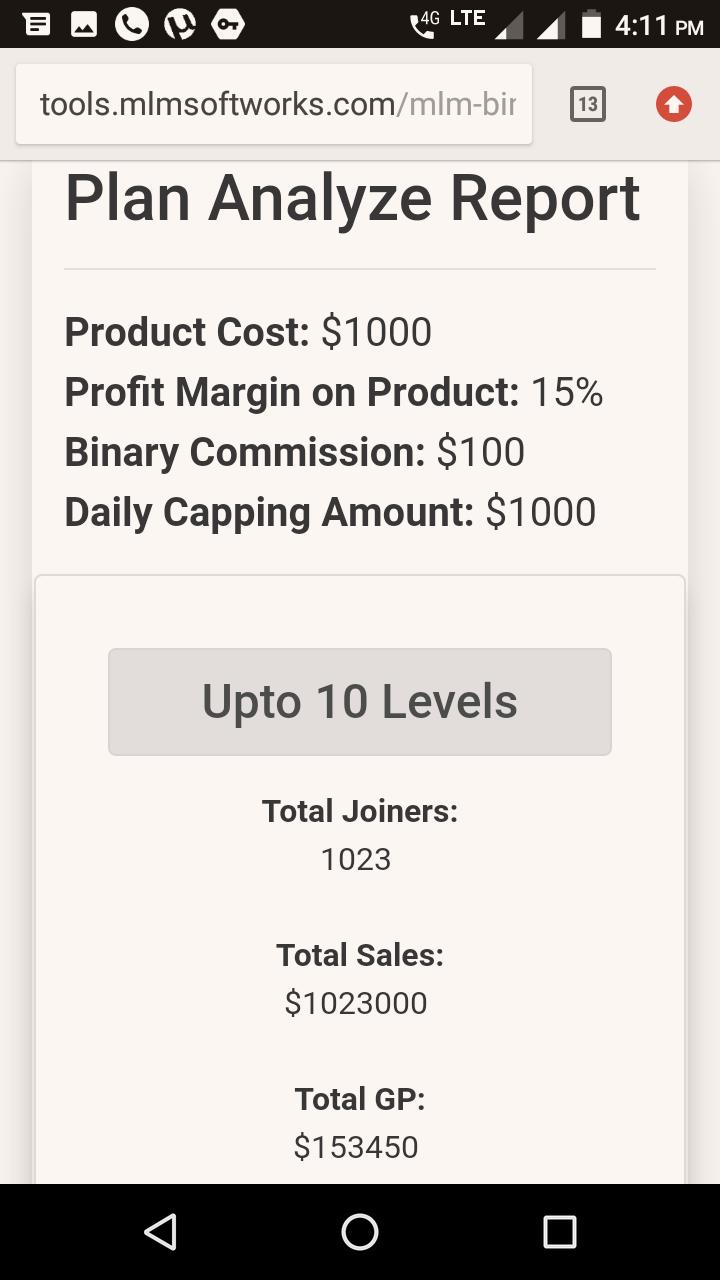The width and height of the screenshot is (720, 1280).
Task: Tap the Total GP value $153450
Action: (x=356, y=1147)
